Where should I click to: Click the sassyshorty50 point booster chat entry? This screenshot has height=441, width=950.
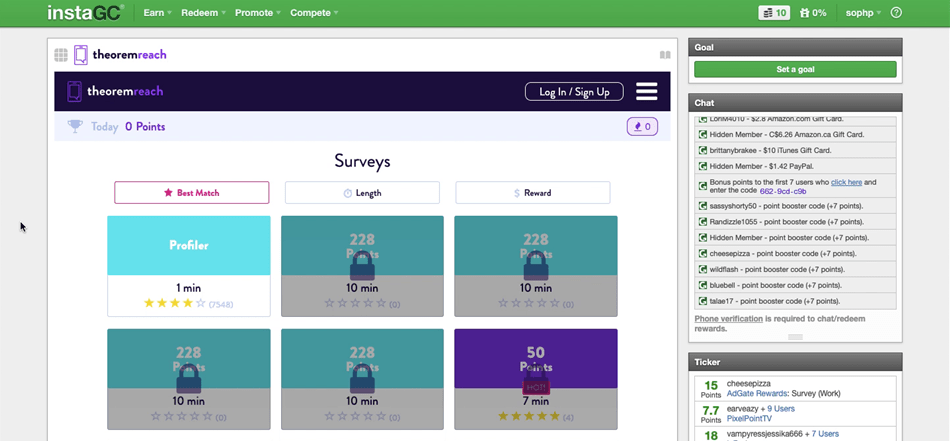pos(795,206)
